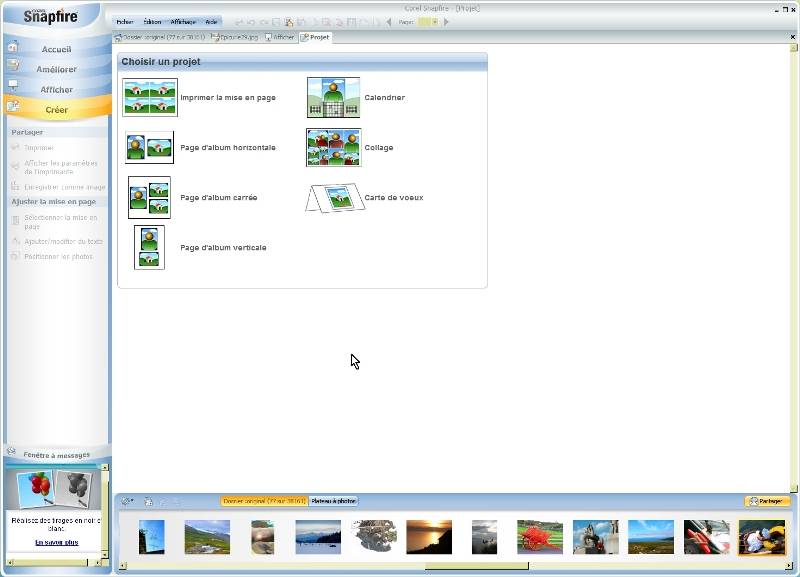
Task: Select the Calendrier project icon
Action: click(x=333, y=98)
